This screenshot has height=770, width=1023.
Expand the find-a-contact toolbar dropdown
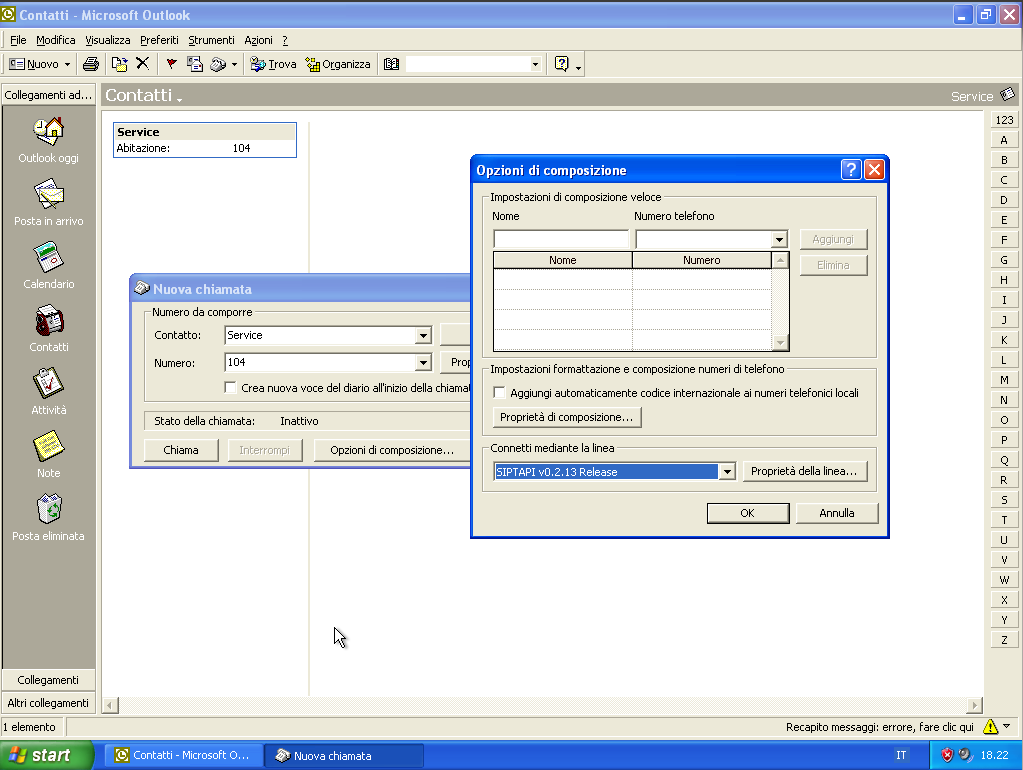(535, 64)
